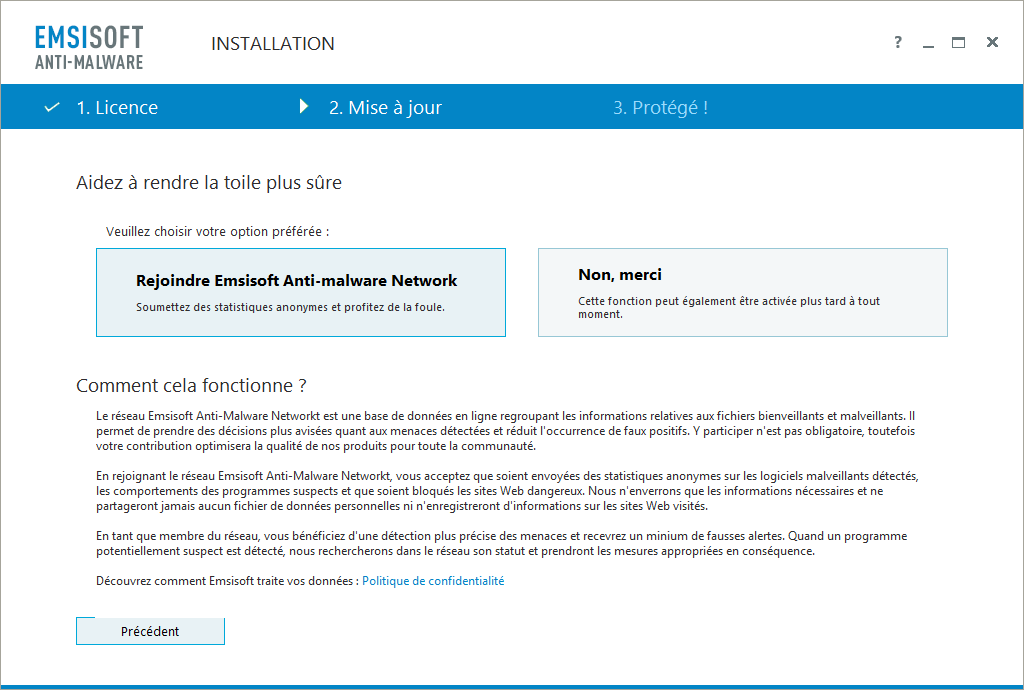Image resolution: width=1024 pixels, height=690 pixels.
Task: Click the Veuillez choisir votre option préférée label
Action: point(217,232)
